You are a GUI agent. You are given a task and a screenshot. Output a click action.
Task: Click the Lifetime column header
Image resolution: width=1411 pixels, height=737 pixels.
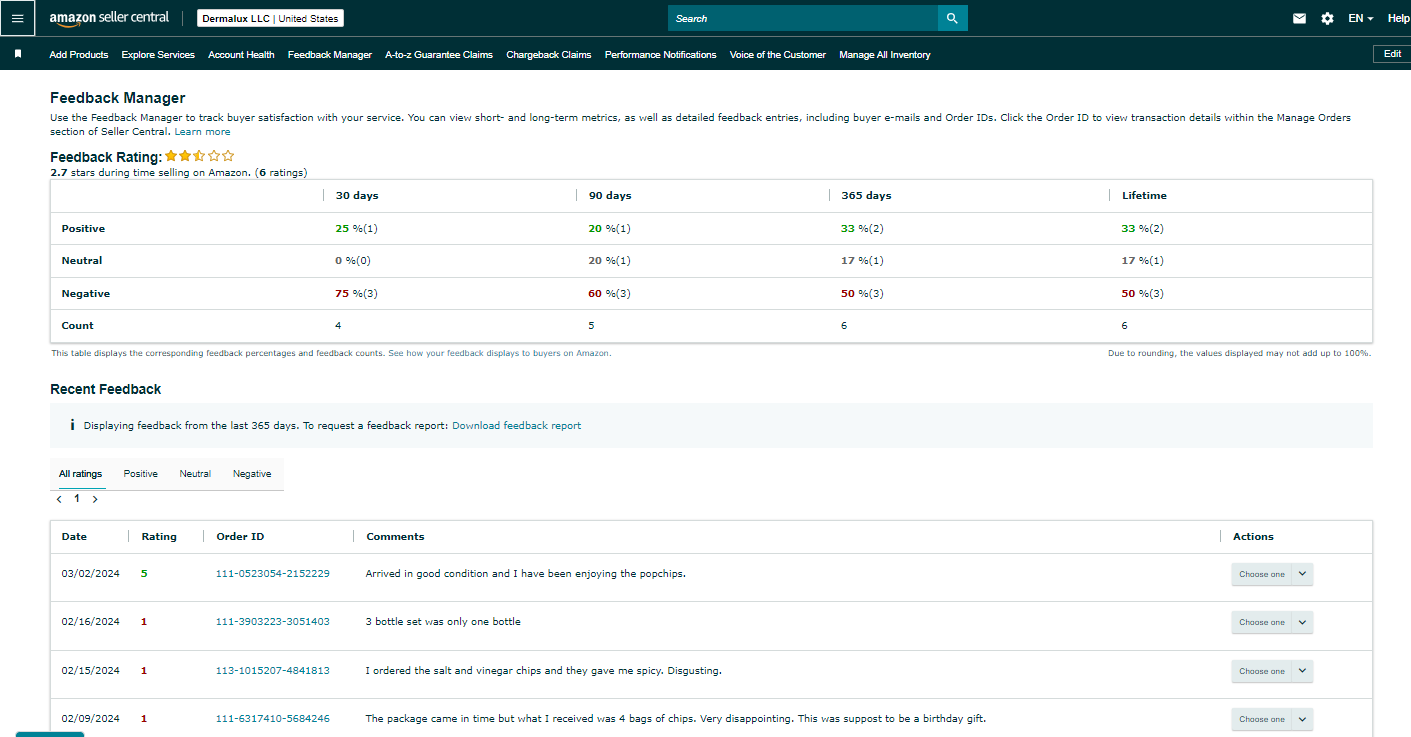(1144, 196)
